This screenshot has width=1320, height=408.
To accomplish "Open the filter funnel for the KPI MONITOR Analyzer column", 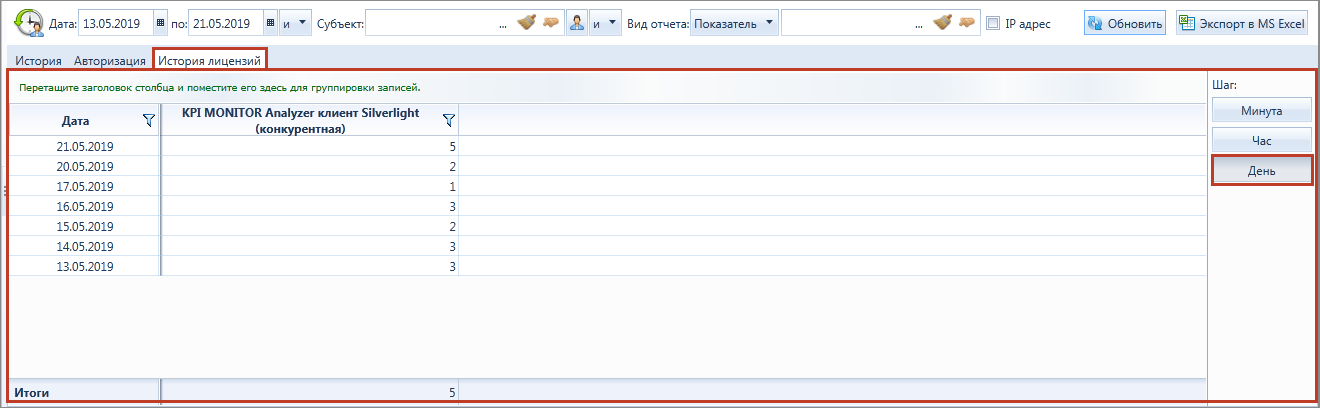I will 449,120.
